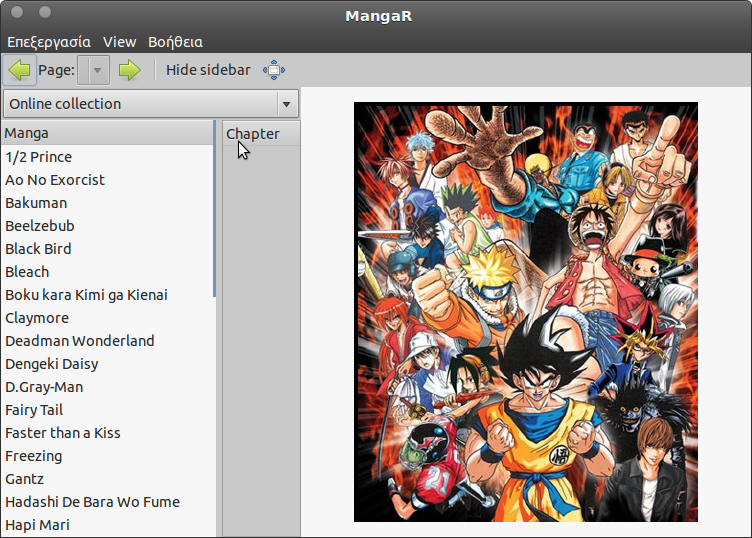Image resolution: width=752 pixels, height=538 pixels.
Task: Click the manga cover image preview
Action: [525, 312]
